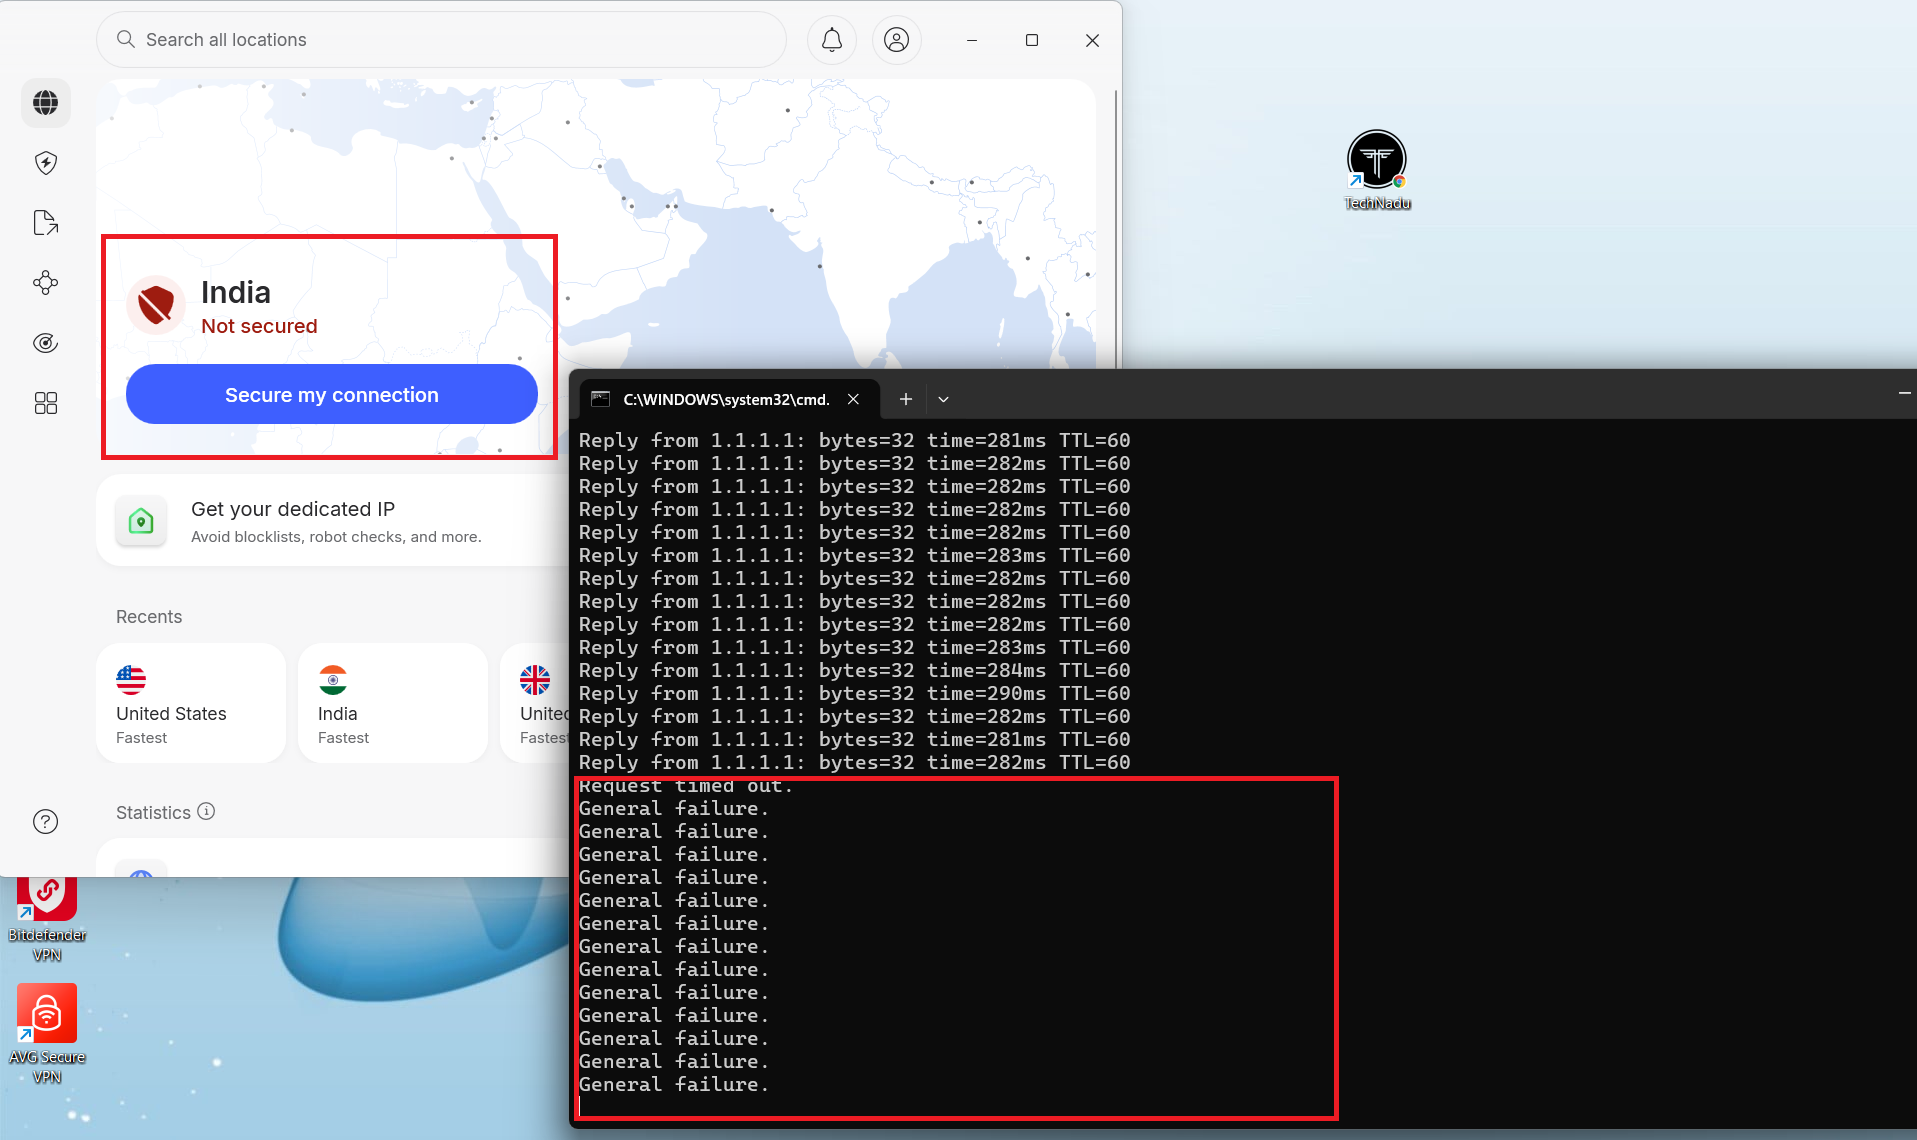Click the United Kingdom flag icon
Screen dimensions: 1917x1140
(x=535, y=680)
